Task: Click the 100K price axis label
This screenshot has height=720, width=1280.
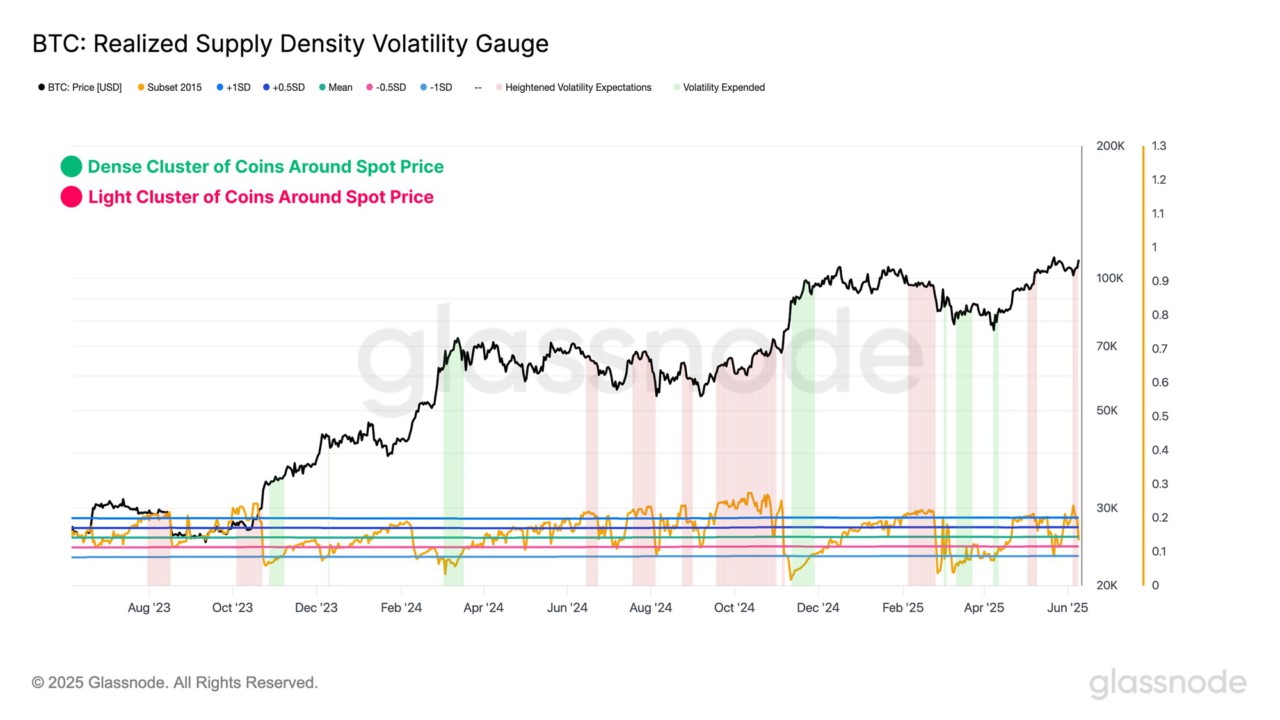Action: coord(1111,278)
